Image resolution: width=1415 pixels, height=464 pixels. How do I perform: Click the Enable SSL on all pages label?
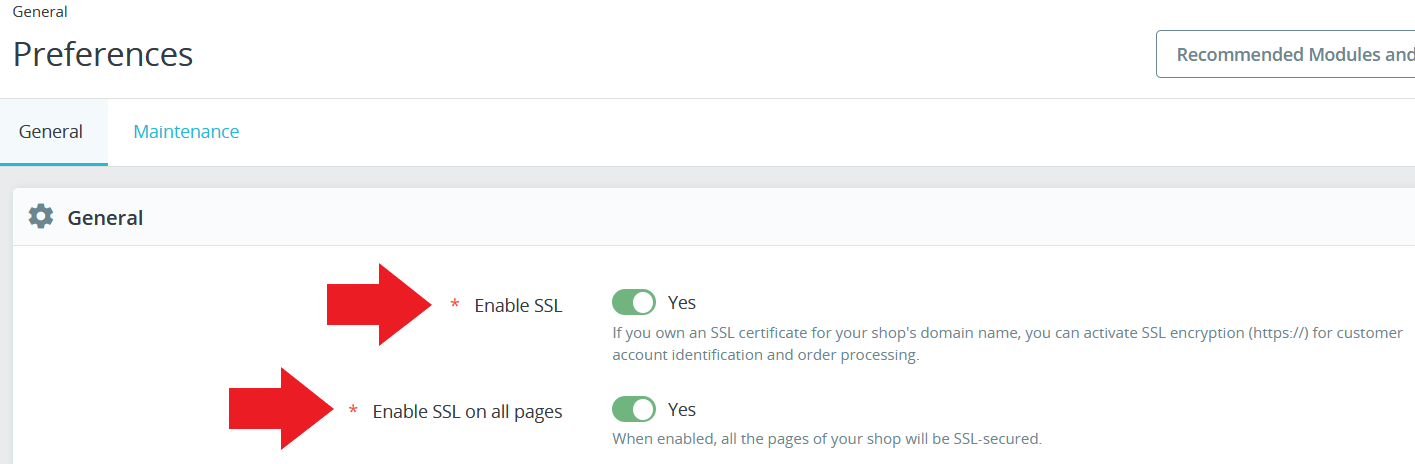[x=467, y=411]
